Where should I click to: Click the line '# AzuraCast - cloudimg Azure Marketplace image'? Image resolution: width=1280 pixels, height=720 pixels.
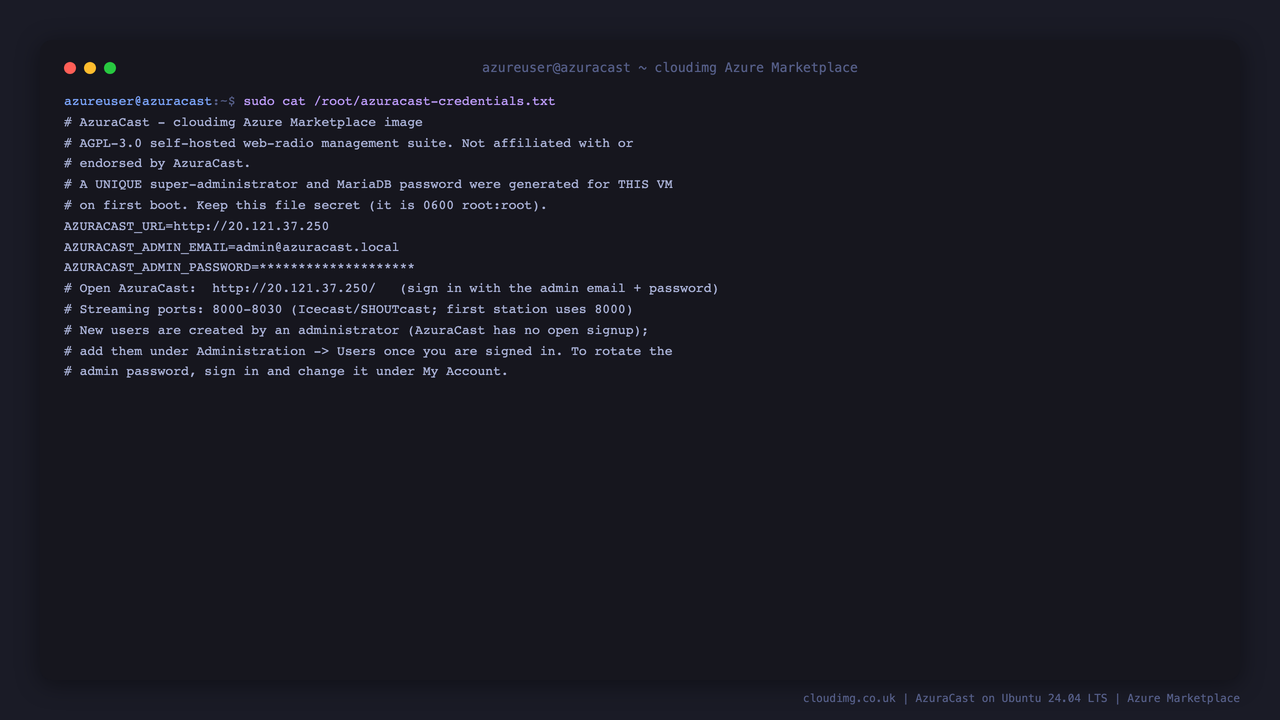[243, 122]
